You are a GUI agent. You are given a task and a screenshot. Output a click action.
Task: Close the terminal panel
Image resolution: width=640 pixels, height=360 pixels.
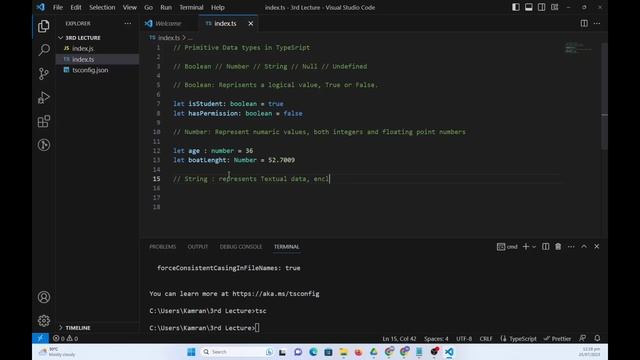tap(597, 247)
